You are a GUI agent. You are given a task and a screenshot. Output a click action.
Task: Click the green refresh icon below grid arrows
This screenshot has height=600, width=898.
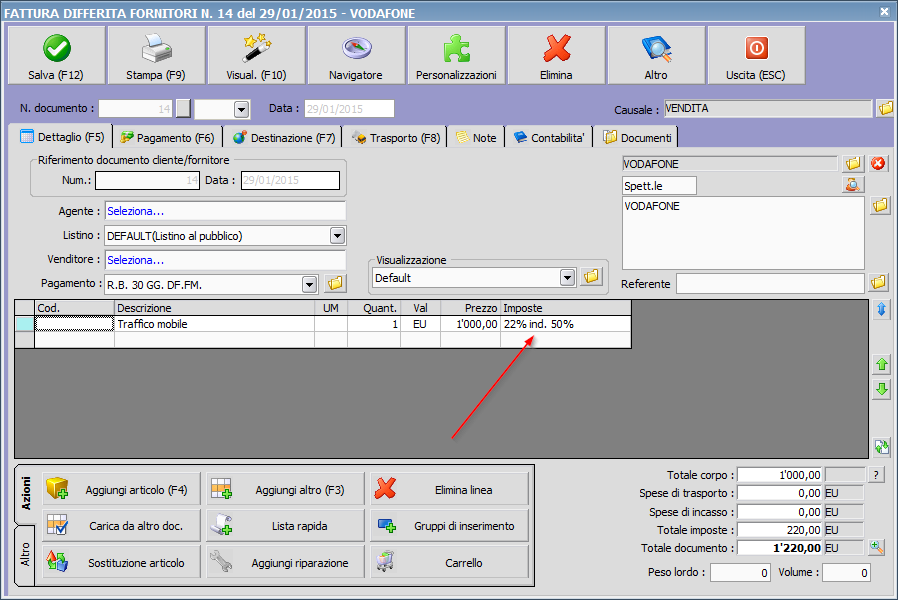881,447
